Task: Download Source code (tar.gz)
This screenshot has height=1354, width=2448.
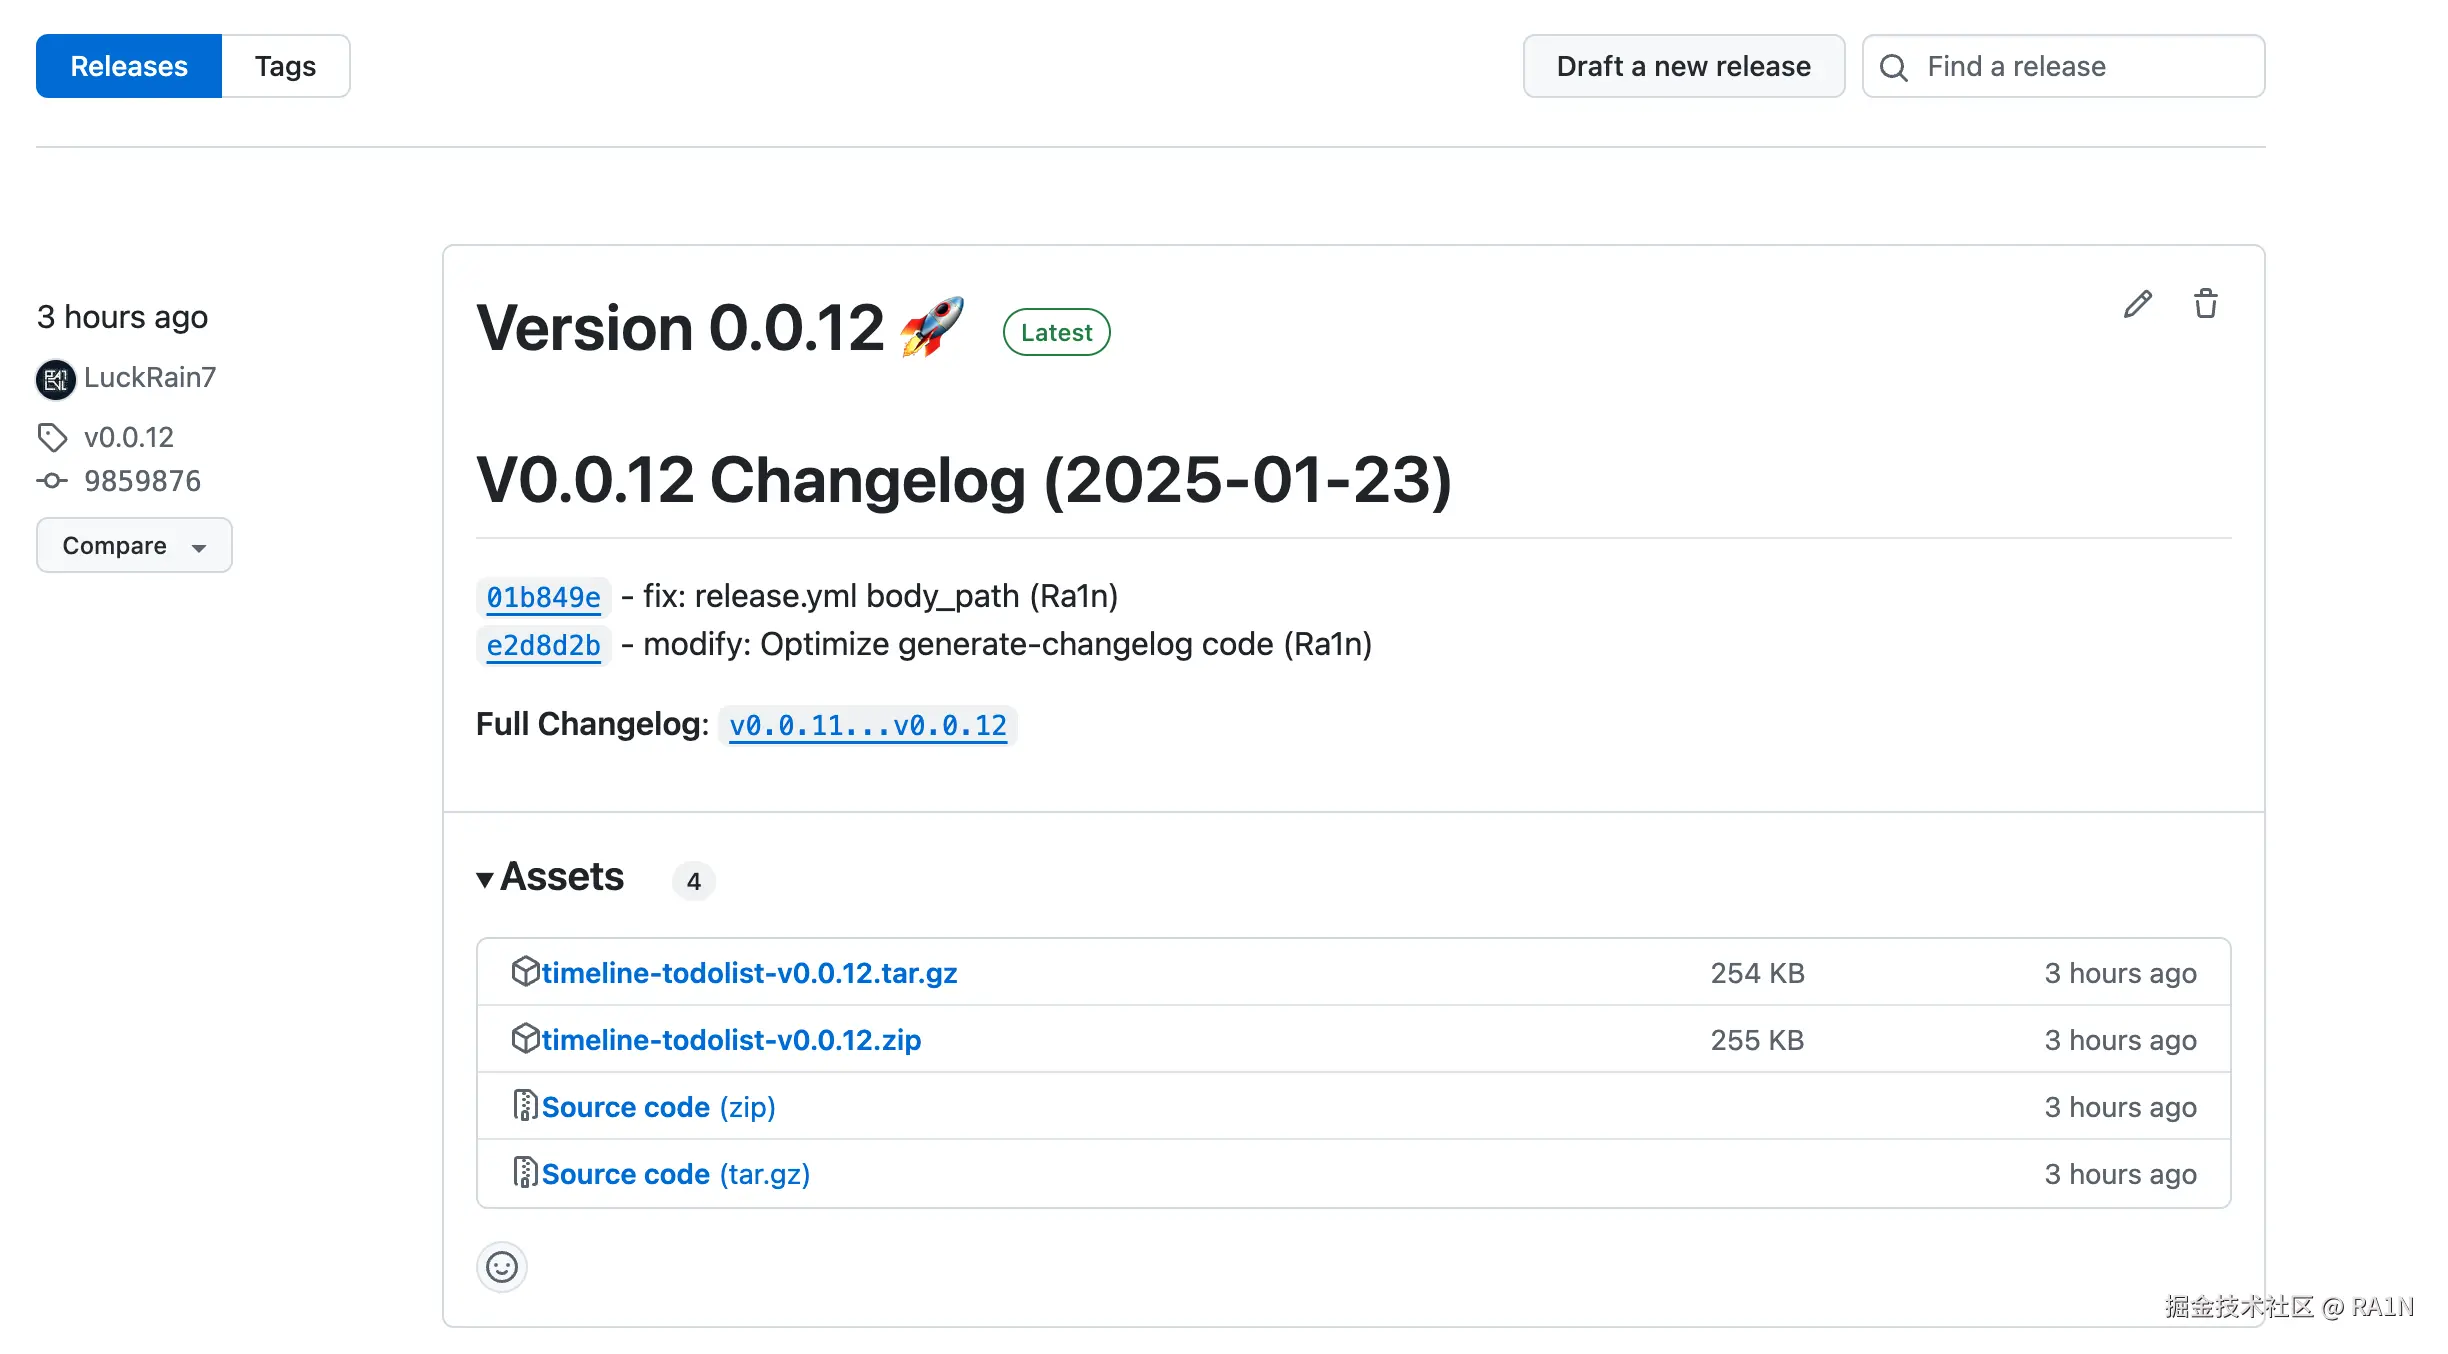Action: pyautogui.click(x=675, y=1174)
